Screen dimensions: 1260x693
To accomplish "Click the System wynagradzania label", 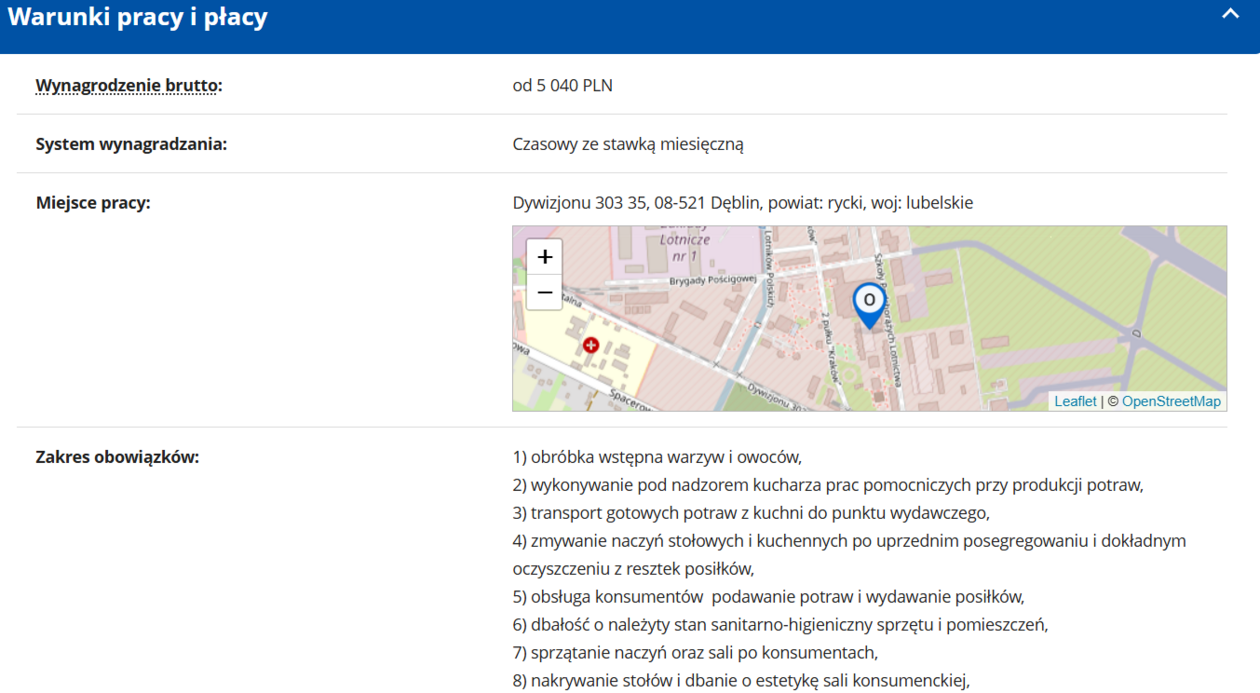I will point(131,144).
